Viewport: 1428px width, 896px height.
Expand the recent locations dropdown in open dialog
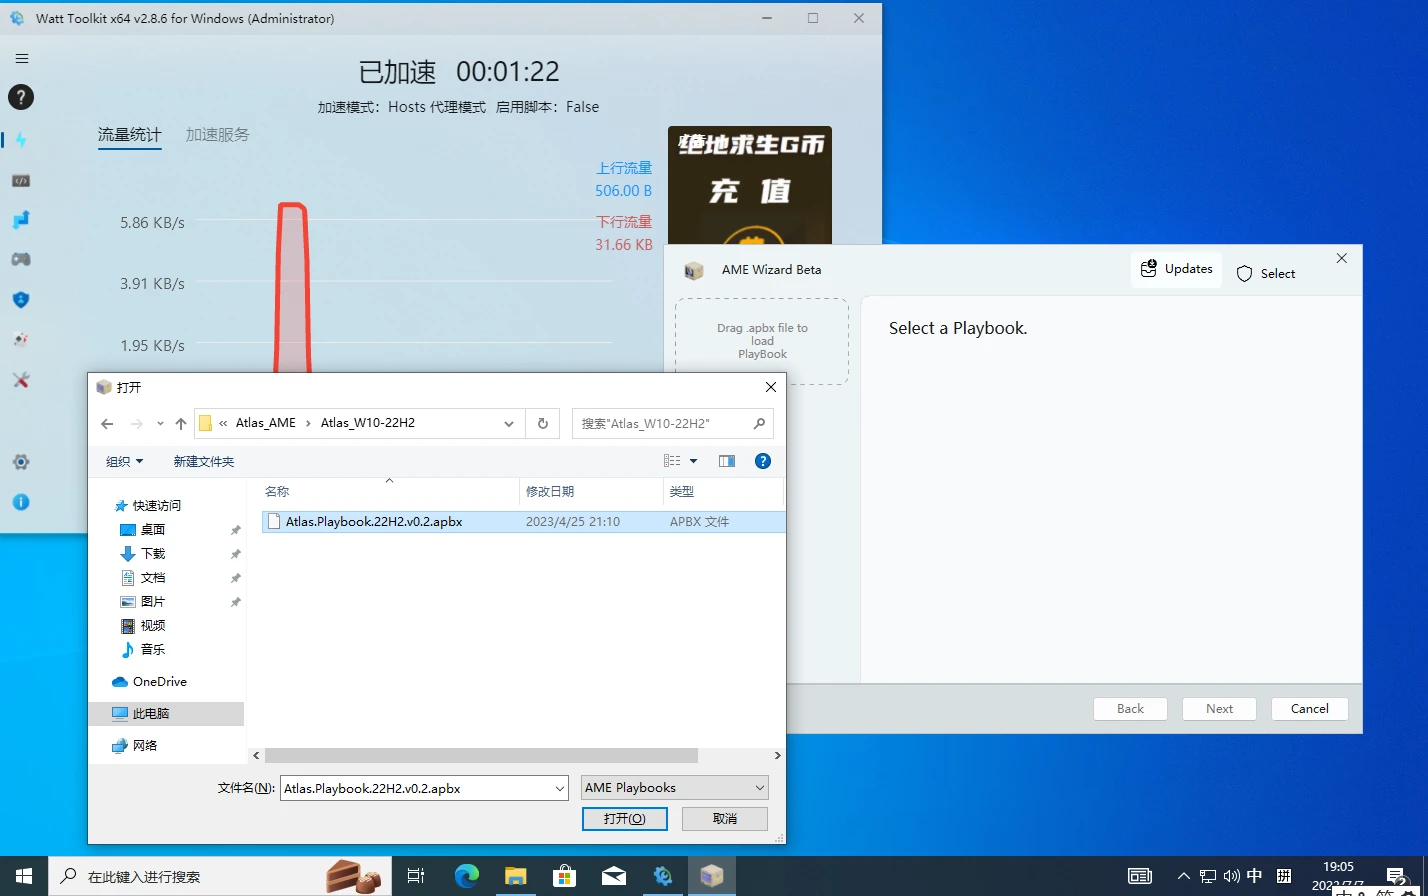pyautogui.click(x=160, y=423)
